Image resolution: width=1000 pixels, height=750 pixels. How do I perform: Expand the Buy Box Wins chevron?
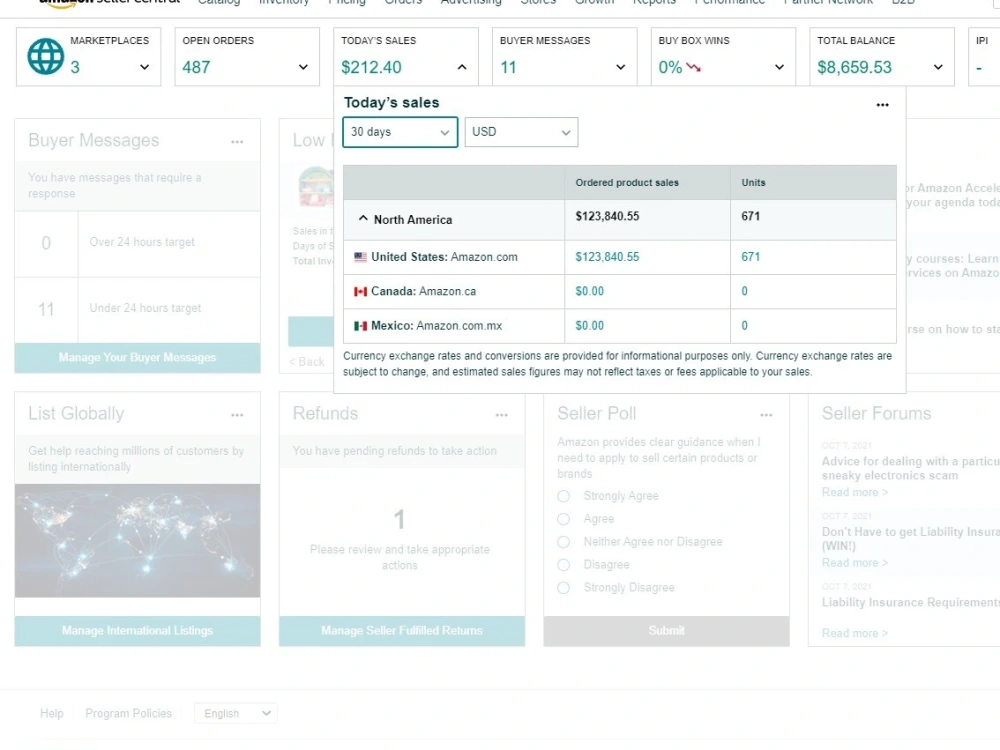tap(779, 67)
